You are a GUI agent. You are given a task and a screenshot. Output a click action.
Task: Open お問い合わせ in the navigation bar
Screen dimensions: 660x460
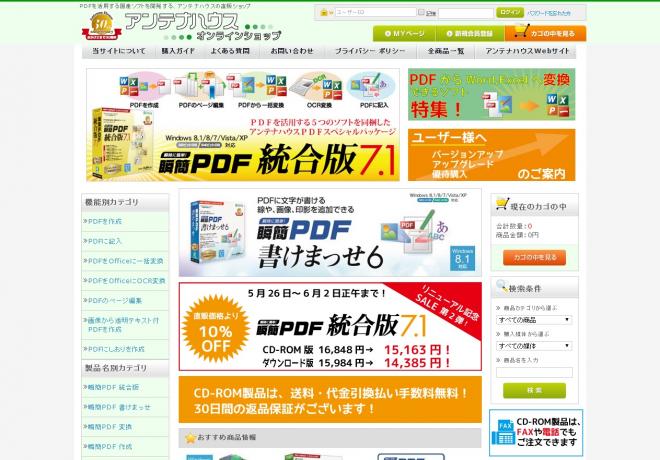coord(292,51)
